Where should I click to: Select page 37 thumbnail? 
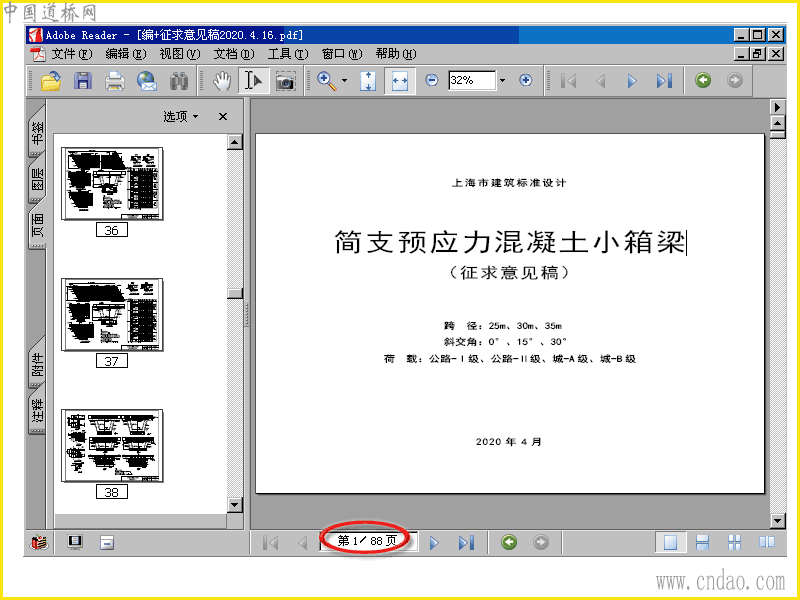[x=112, y=315]
